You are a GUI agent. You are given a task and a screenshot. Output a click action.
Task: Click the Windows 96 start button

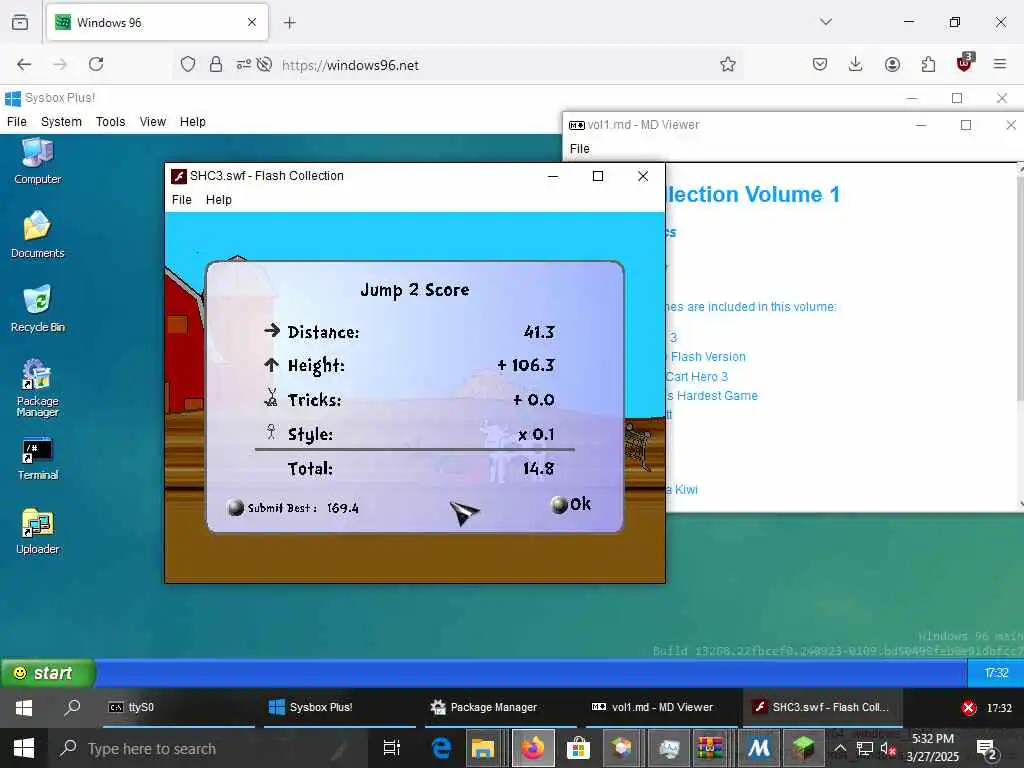click(x=48, y=673)
